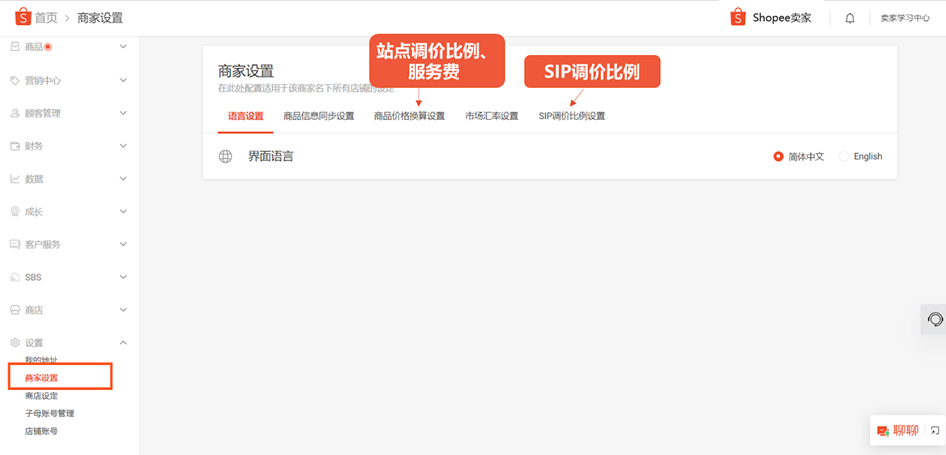This screenshot has height=455, width=946.
Task: Select English language radio button
Action: [x=844, y=157]
